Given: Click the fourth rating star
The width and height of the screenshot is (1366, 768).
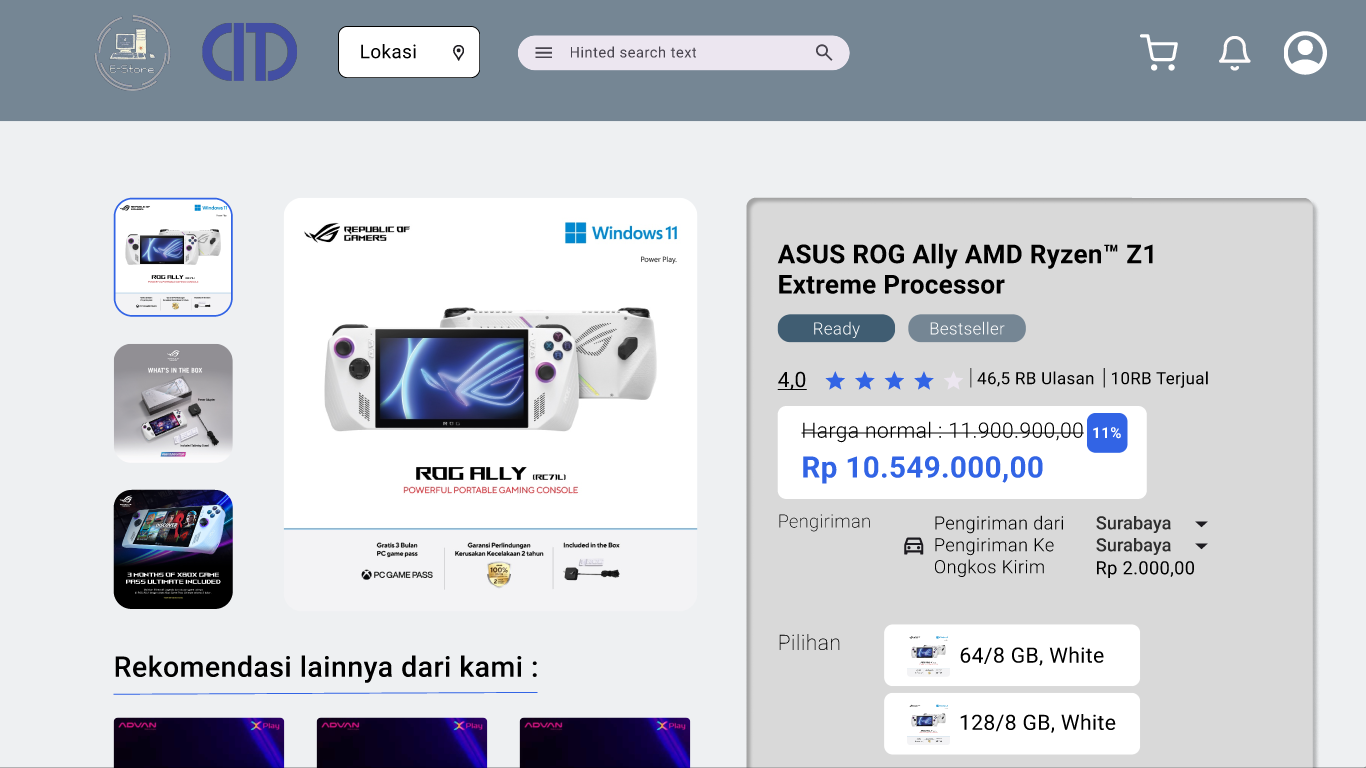Looking at the screenshot, I should [924, 380].
